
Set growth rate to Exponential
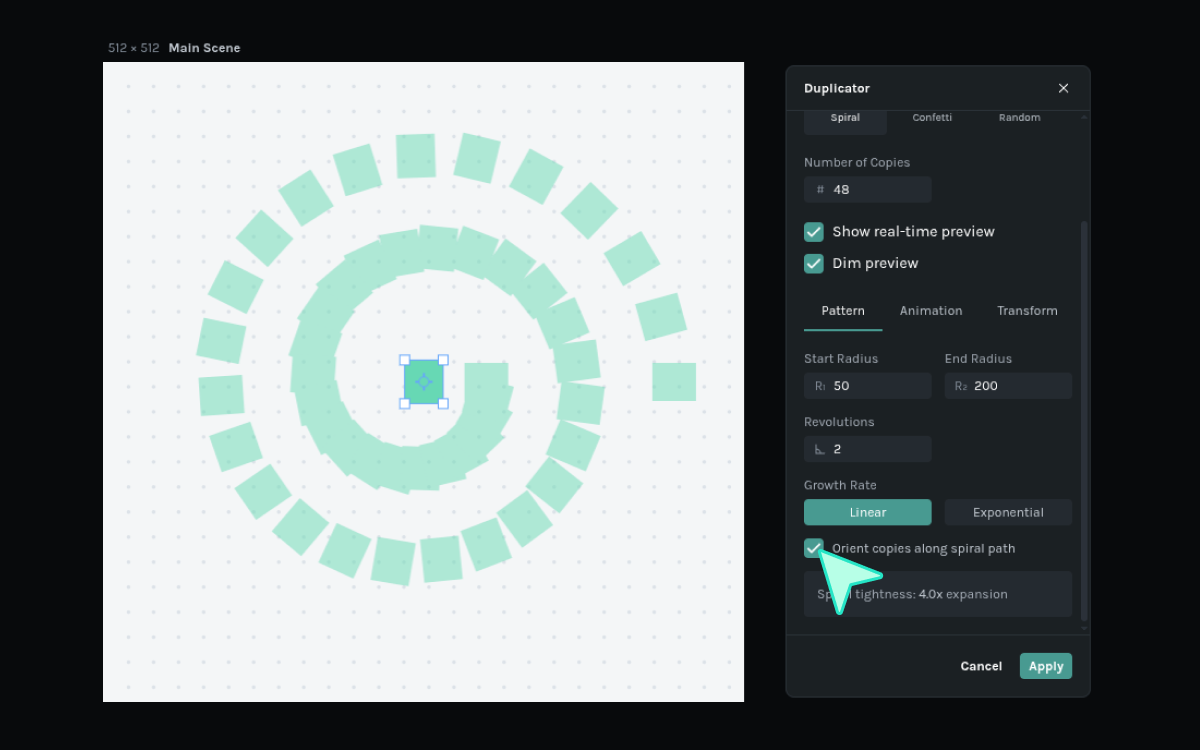click(x=1008, y=512)
